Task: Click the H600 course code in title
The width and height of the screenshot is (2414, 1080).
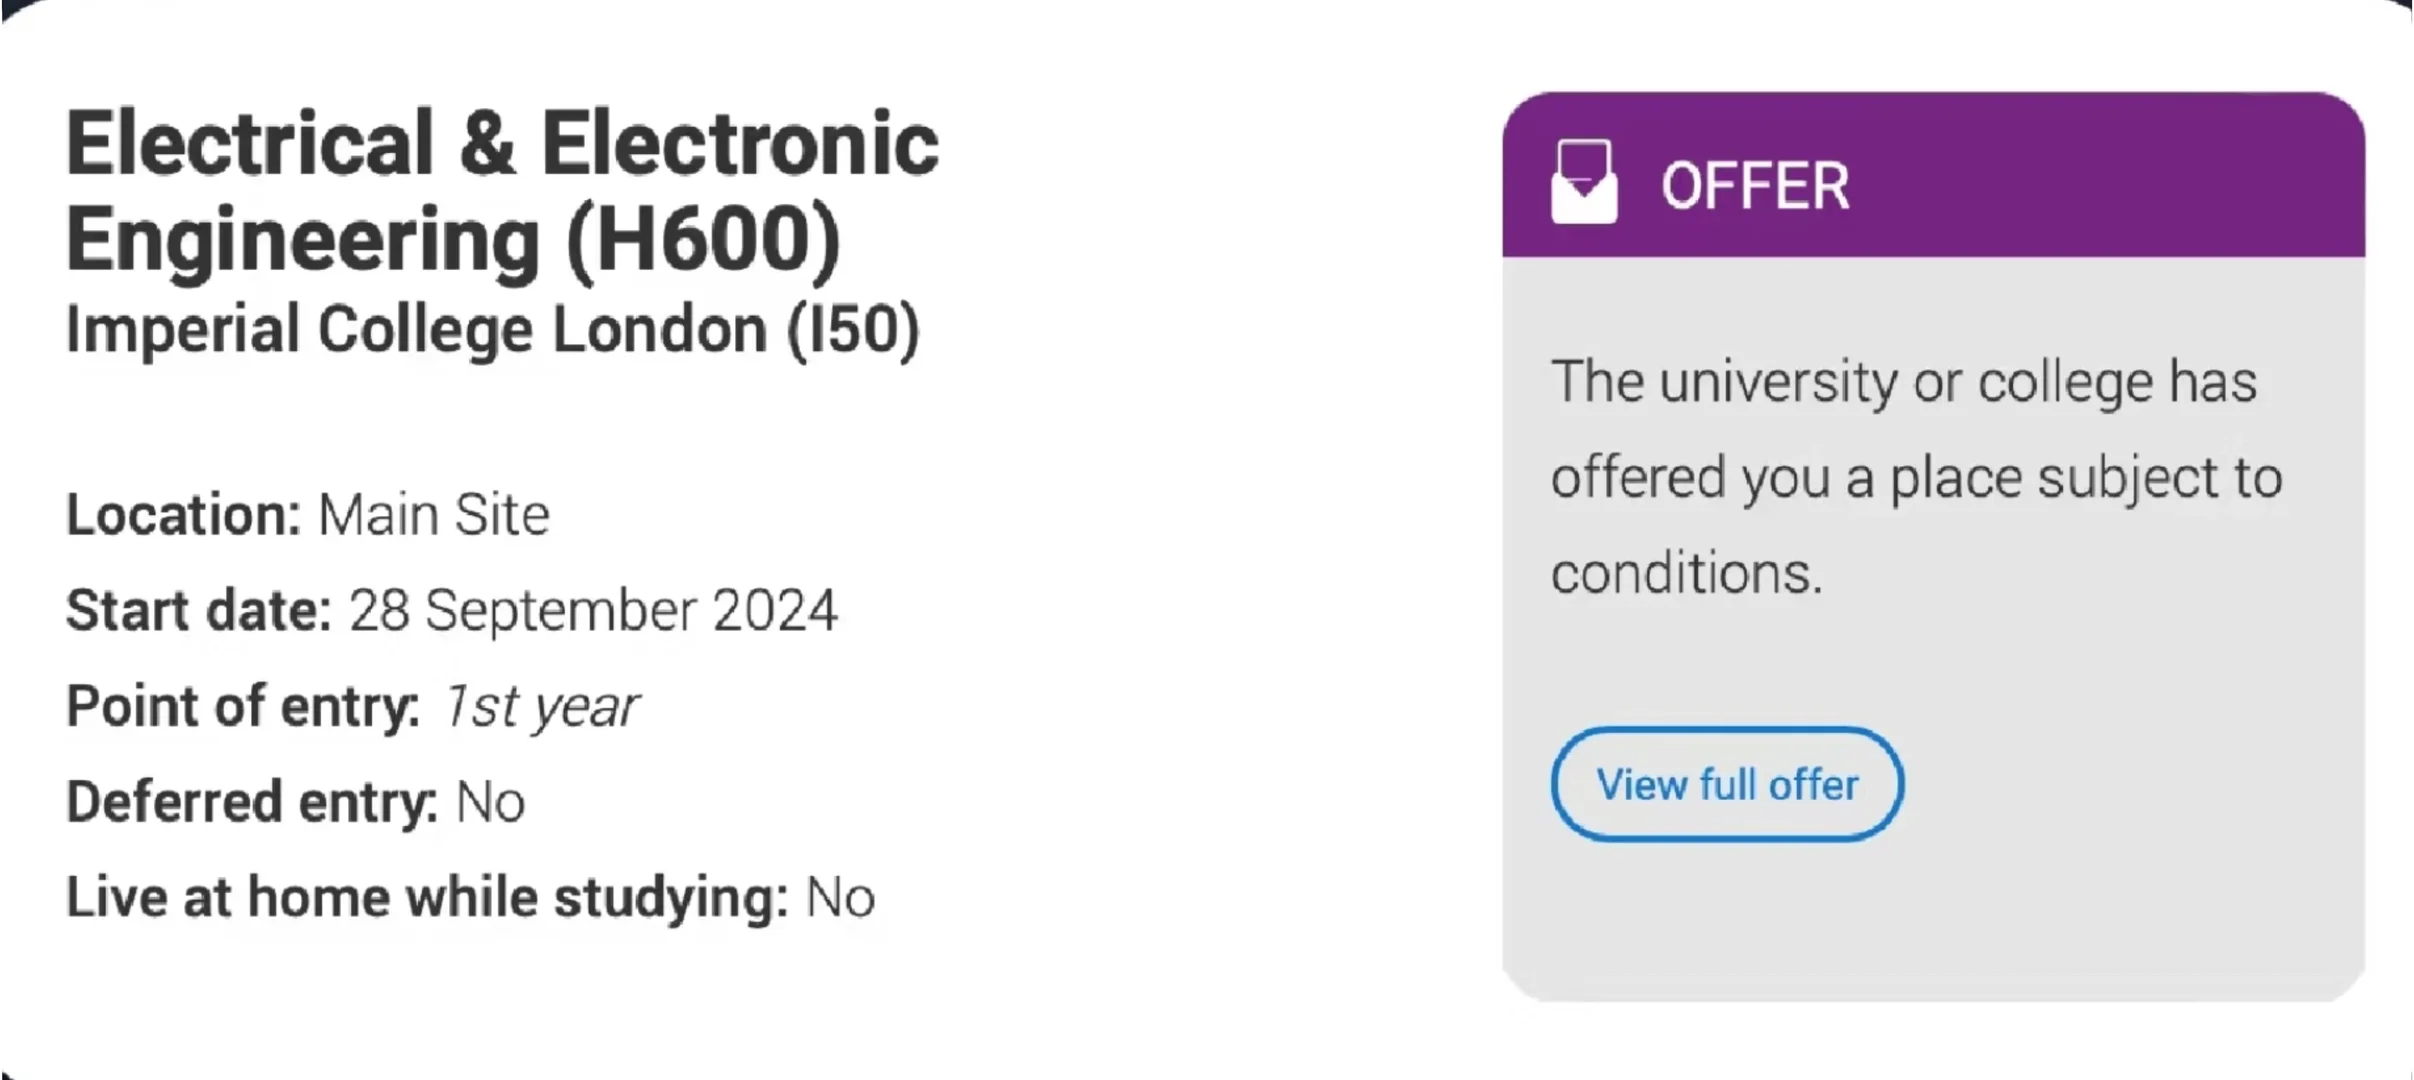Action: point(704,239)
